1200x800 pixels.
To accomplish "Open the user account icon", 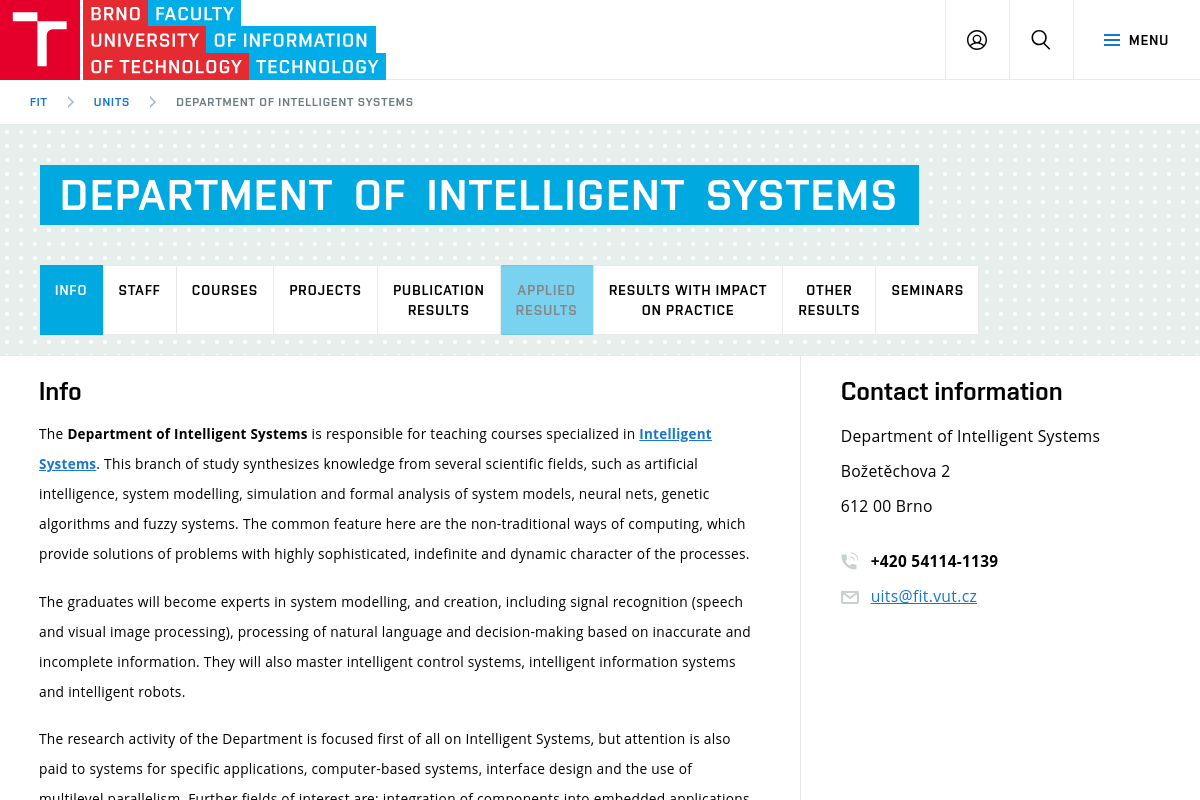I will pyautogui.click(x=977, y=40).
